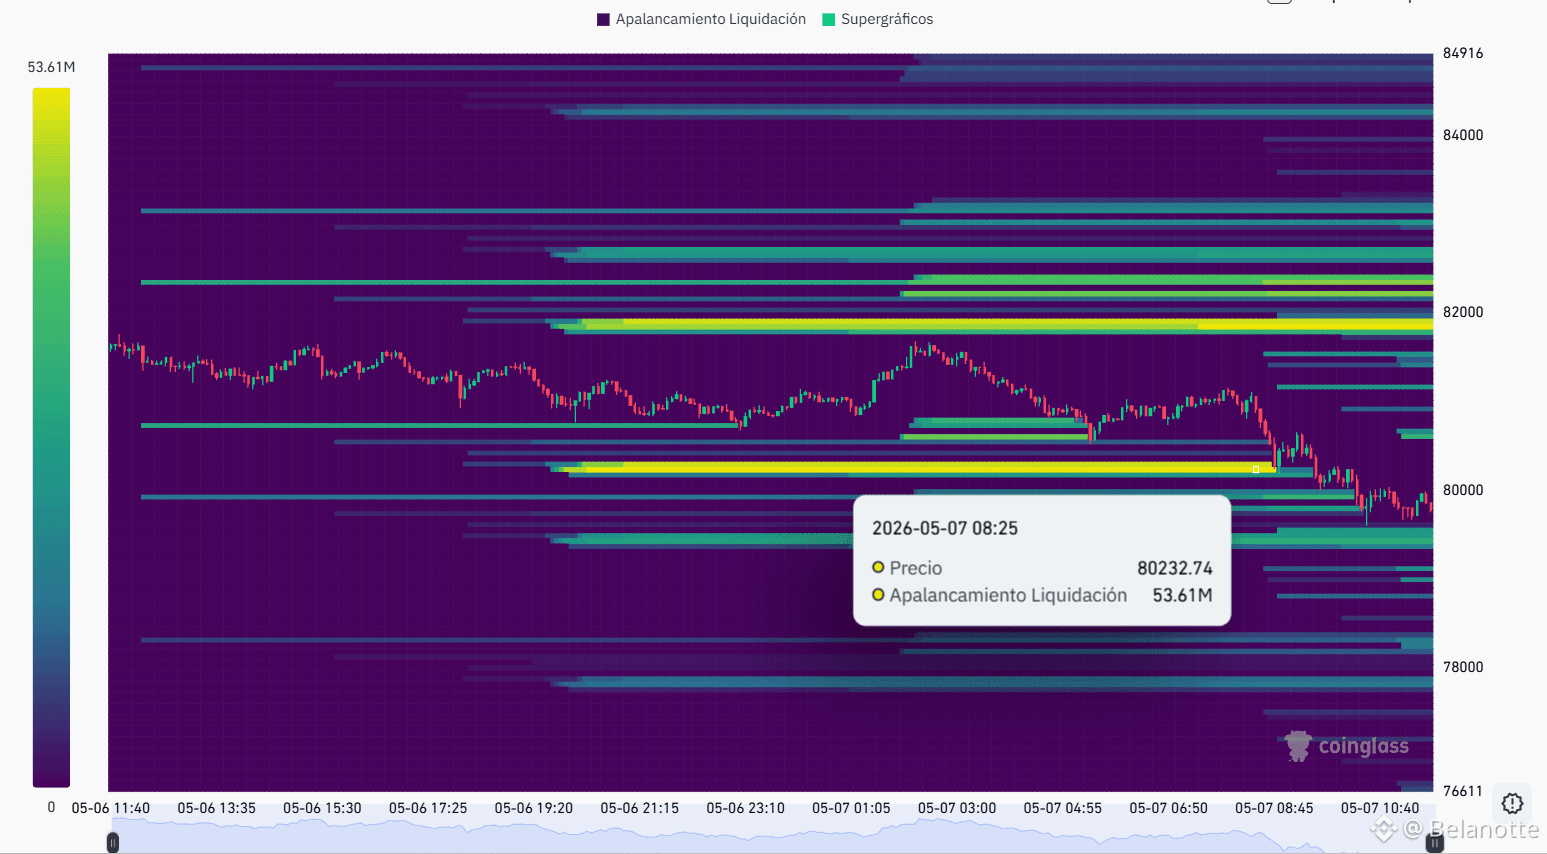
Task: Click tooltip price value 80232.74
Action: pos(1175,568)
